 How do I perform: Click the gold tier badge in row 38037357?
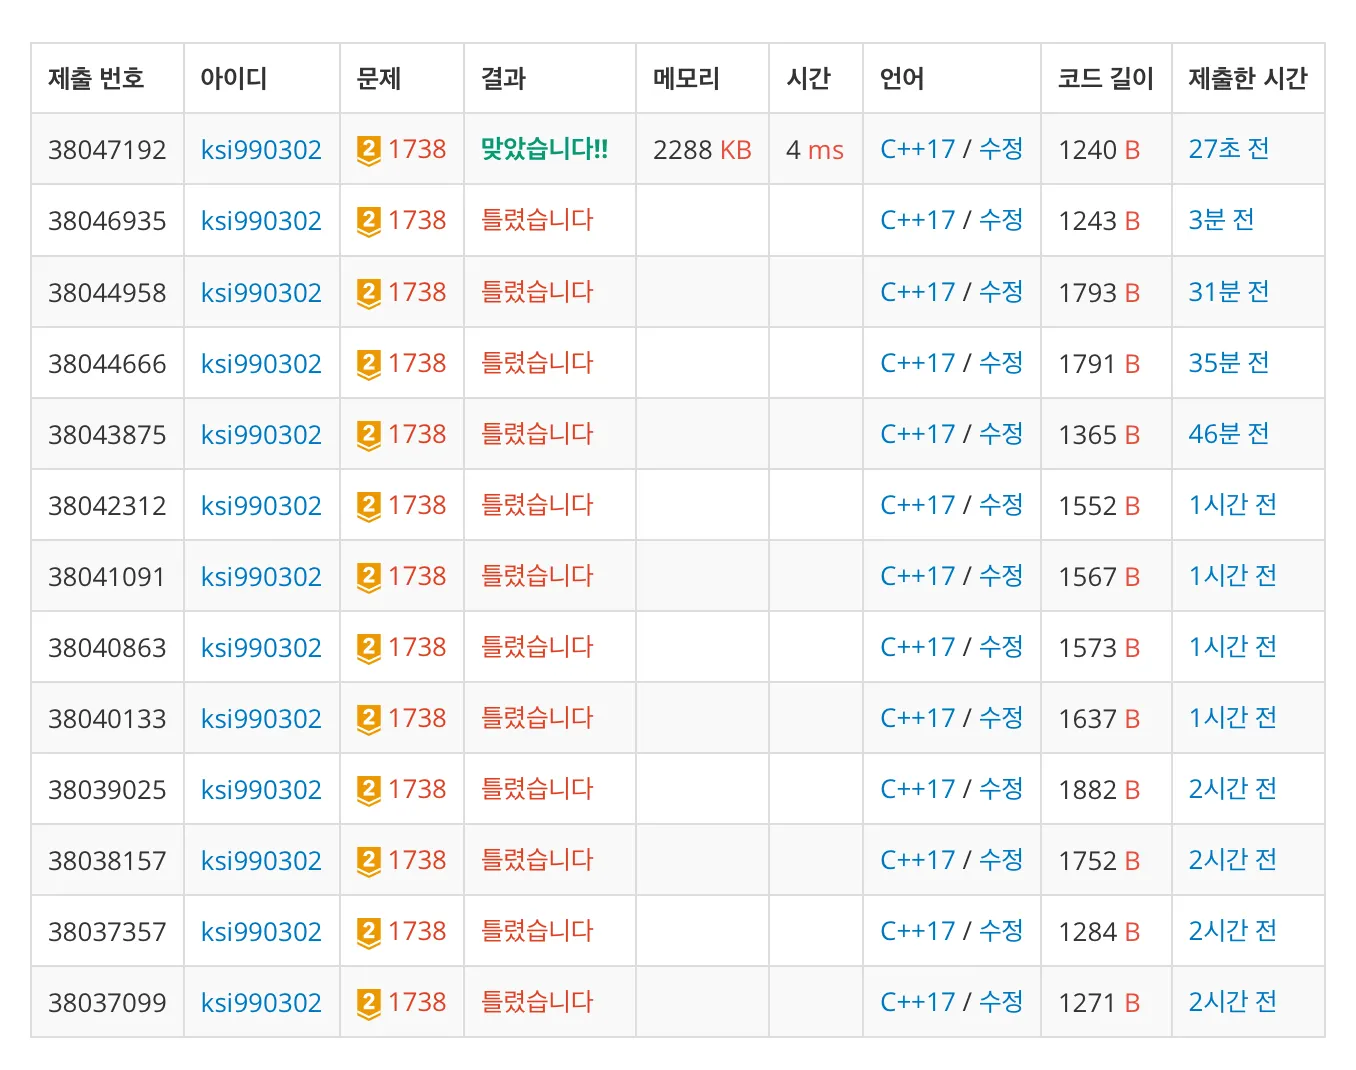(369, 932)
